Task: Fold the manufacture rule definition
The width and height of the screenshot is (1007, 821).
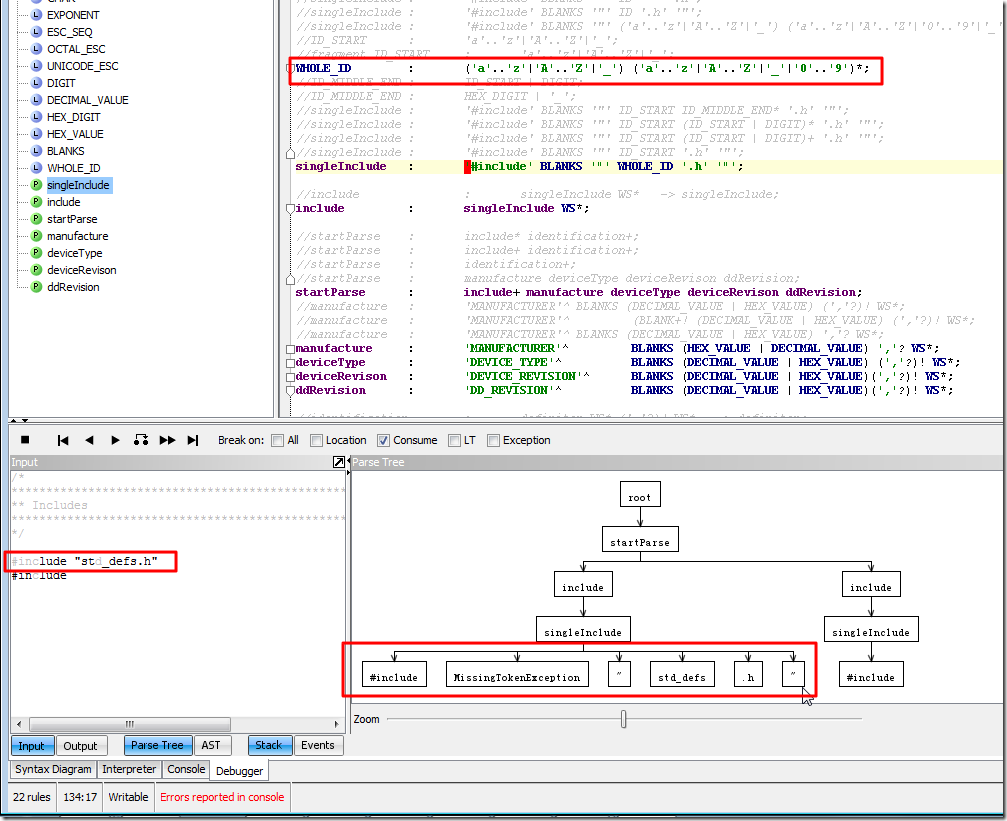Action: click(x=290, y=349)
